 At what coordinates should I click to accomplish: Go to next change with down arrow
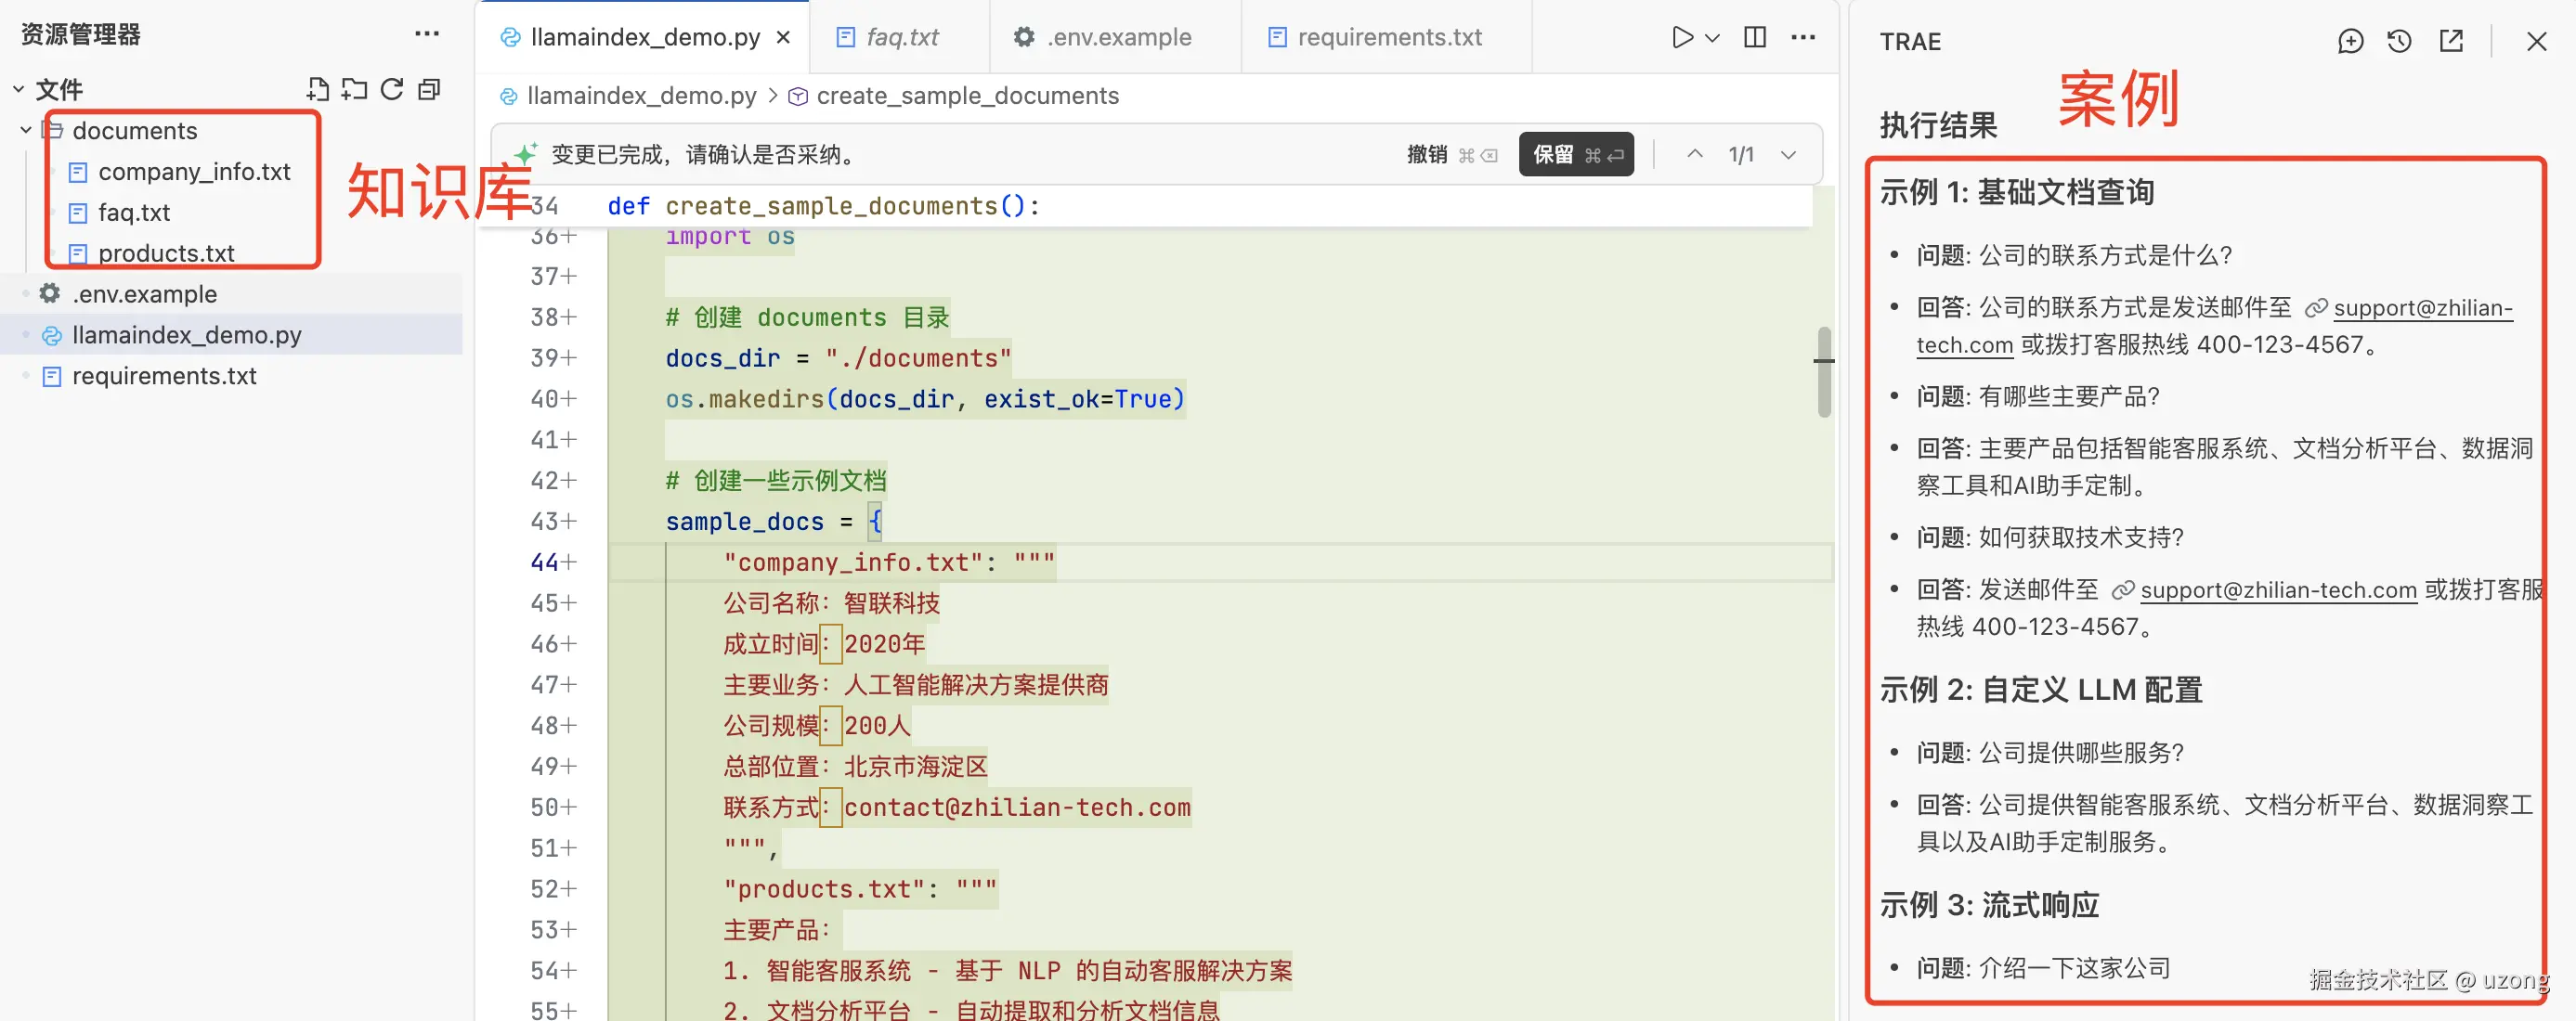point(1788,154)
